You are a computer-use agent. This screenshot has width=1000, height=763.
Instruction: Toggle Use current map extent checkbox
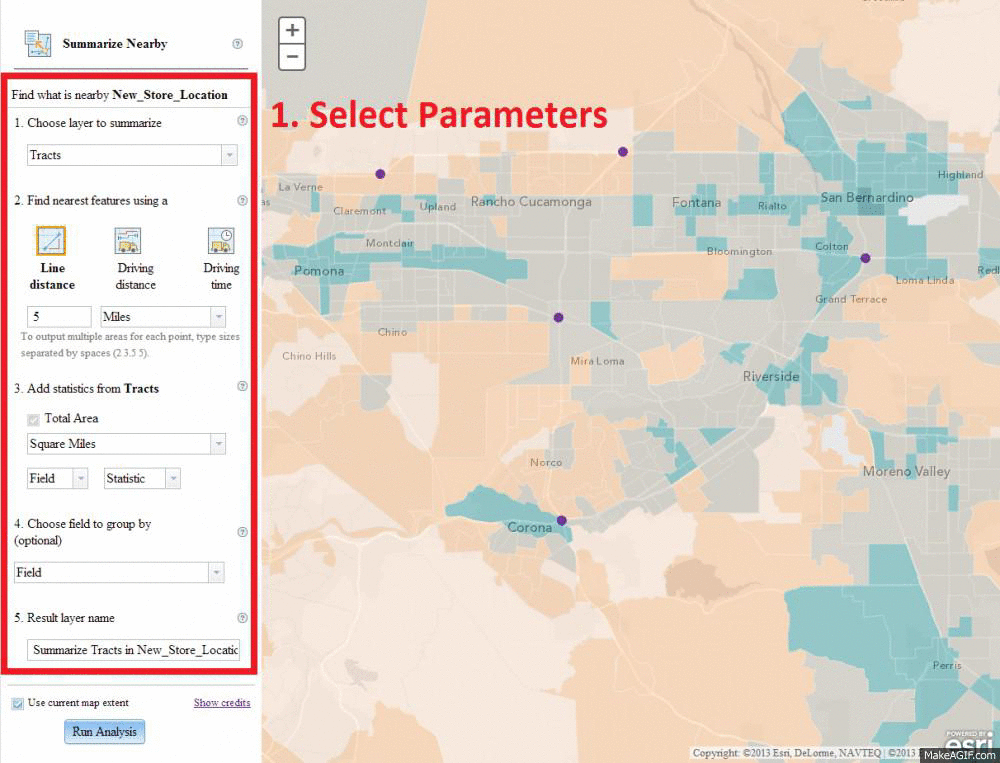click(18, 703)
